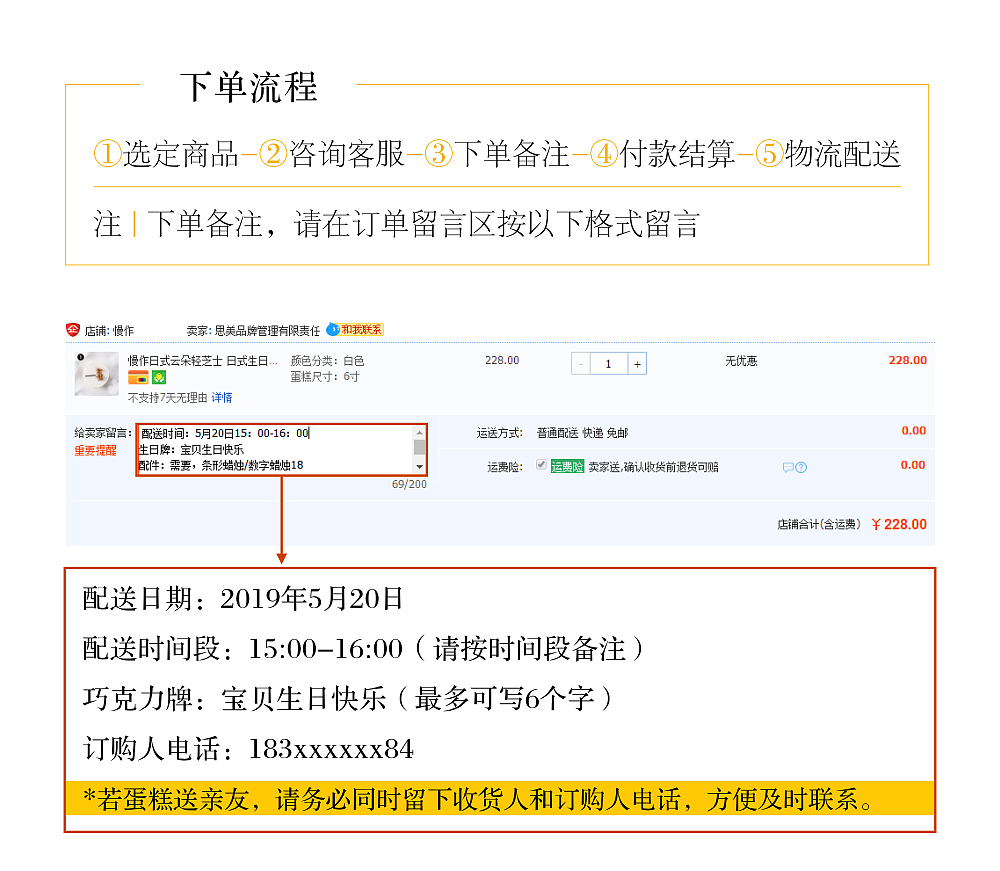Click the 69/200 character counter
Screen dimensions: 1000x871
409,485
